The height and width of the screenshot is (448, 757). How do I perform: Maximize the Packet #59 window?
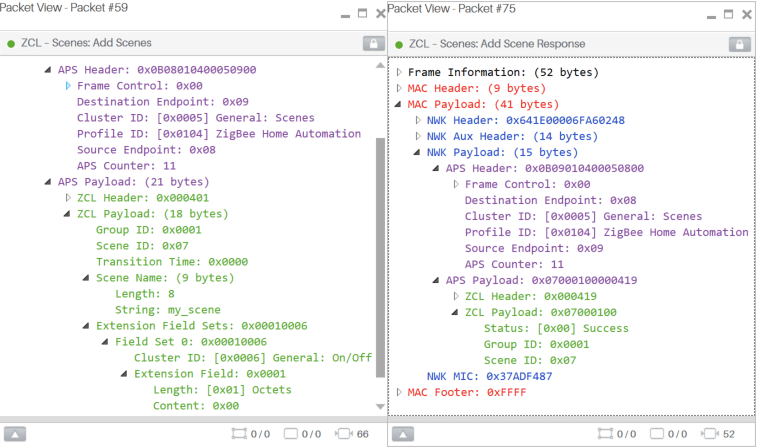362,14
